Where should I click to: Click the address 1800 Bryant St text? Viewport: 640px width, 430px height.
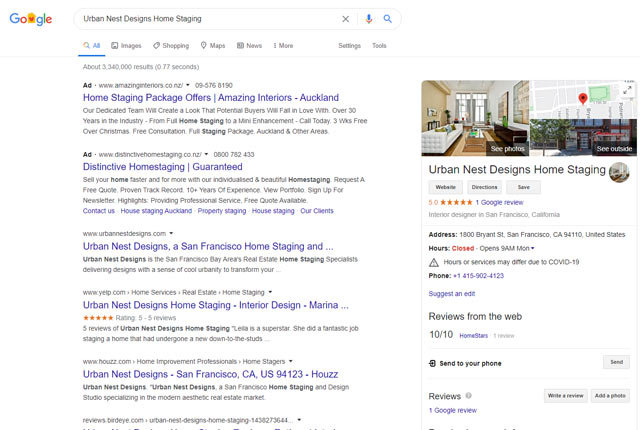coord(542,235)
